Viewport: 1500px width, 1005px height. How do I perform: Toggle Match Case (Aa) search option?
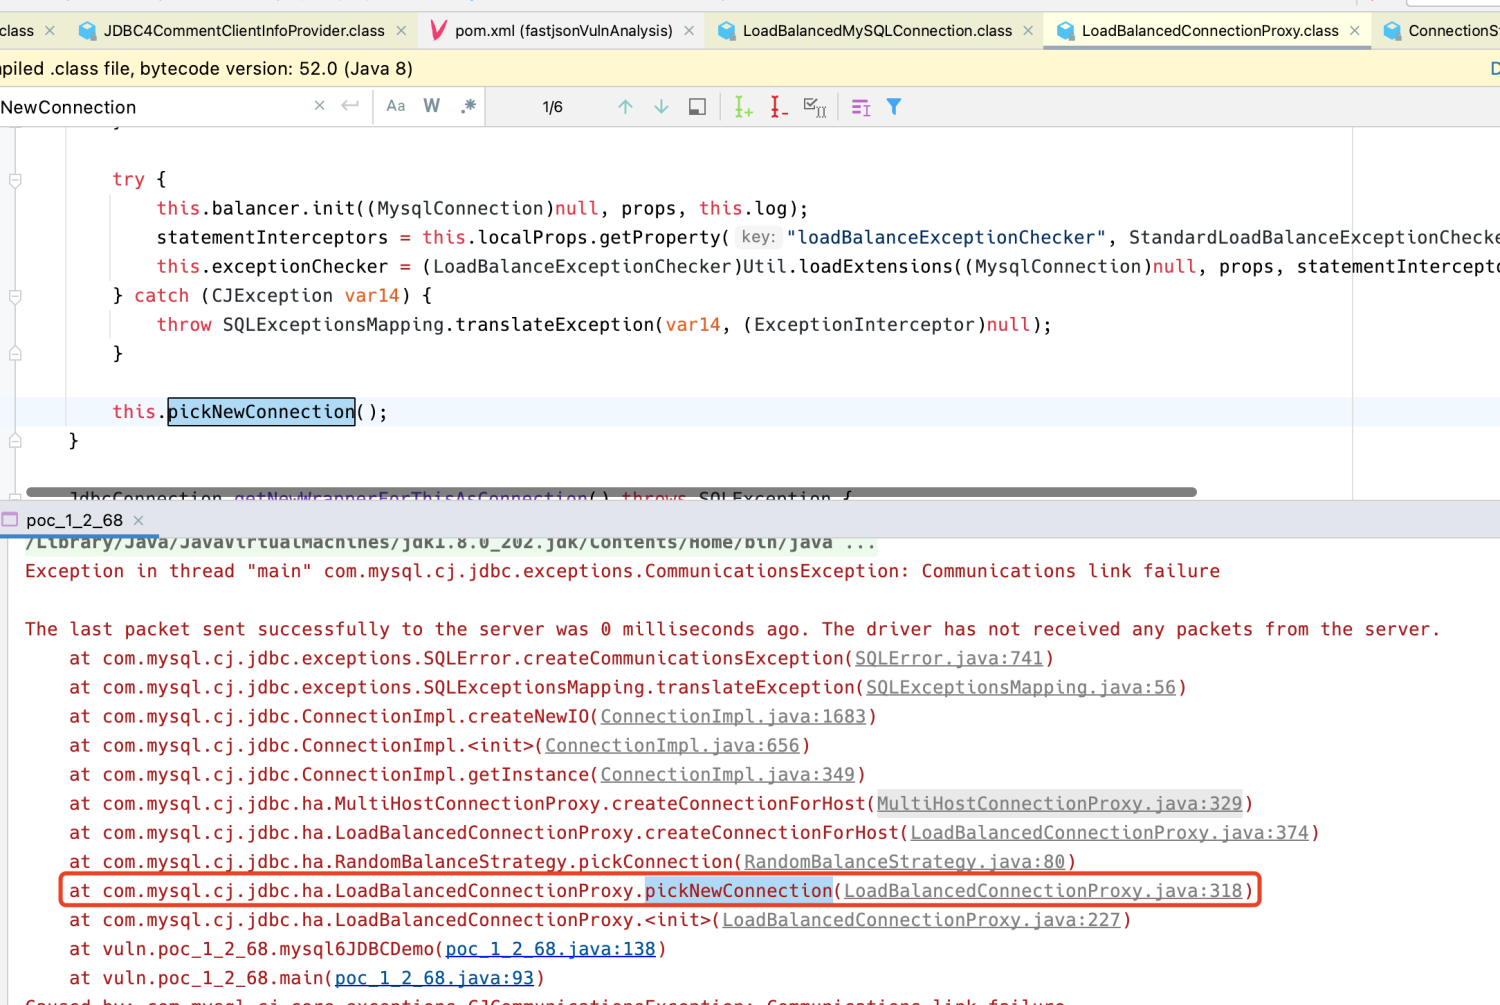pos(396,106)
